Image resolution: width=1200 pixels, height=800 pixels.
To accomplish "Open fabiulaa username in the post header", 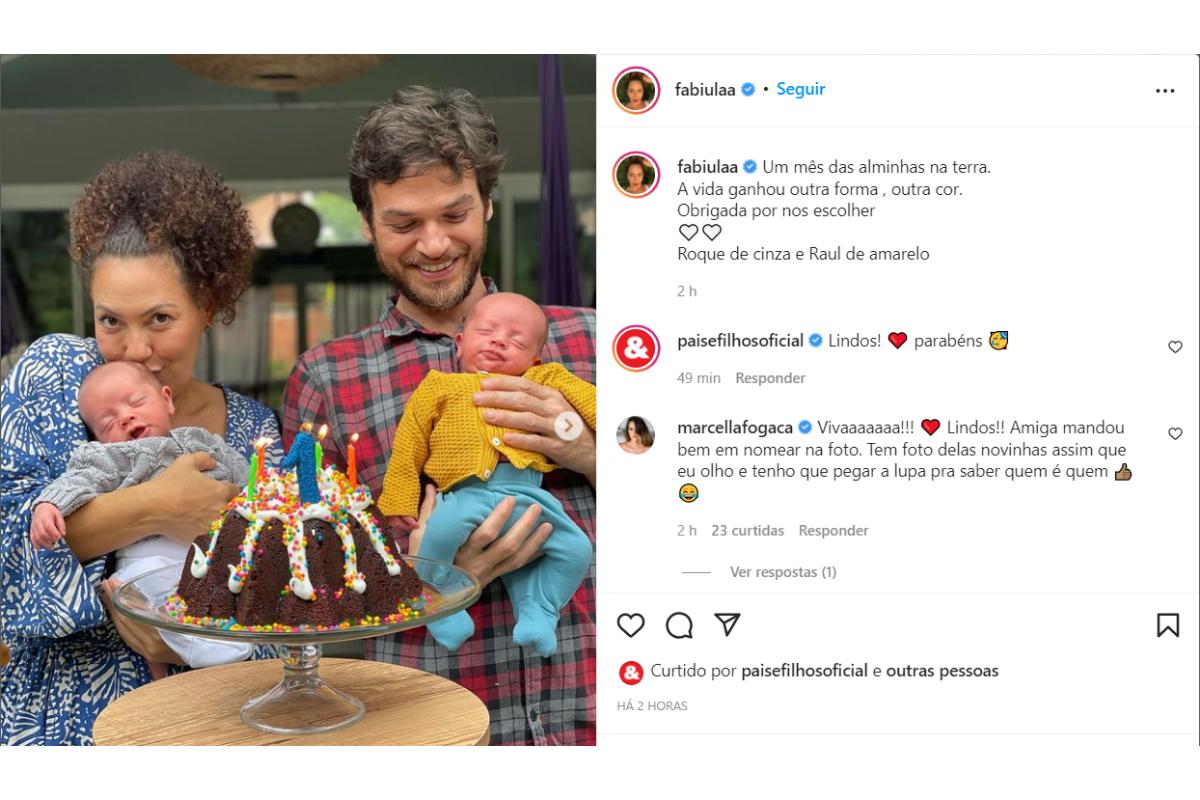I will coord(705,89).
